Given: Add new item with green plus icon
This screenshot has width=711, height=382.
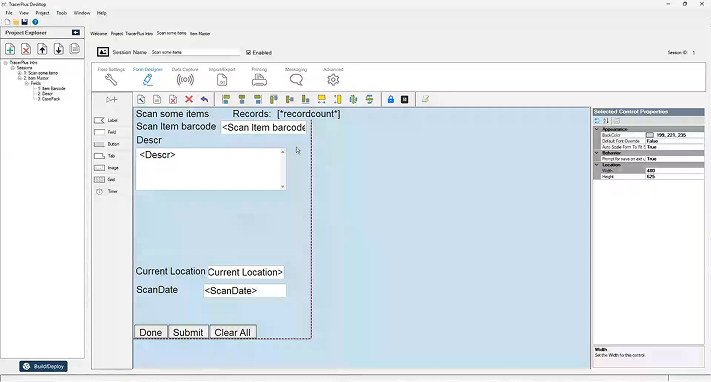Looking at the screenshot, I should (10, 49).
